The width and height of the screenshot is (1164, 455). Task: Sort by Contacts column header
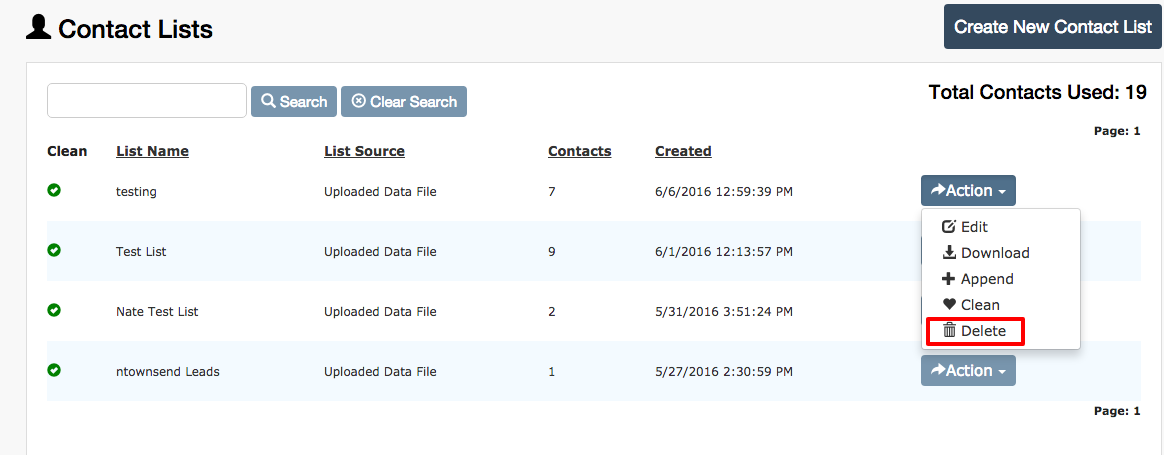click(x=580, y=151)
